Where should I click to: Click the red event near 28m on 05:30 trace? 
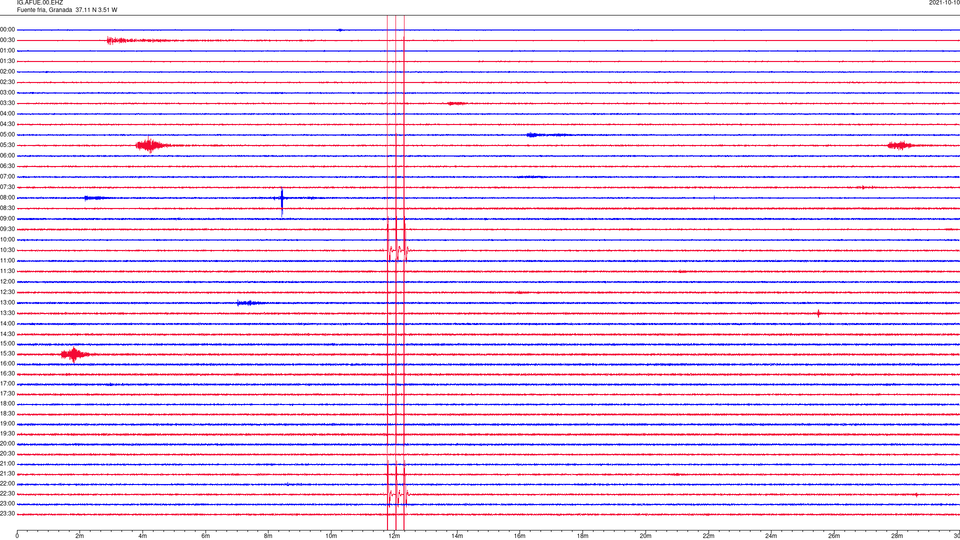pyautogui.click(x=900, y=145)
